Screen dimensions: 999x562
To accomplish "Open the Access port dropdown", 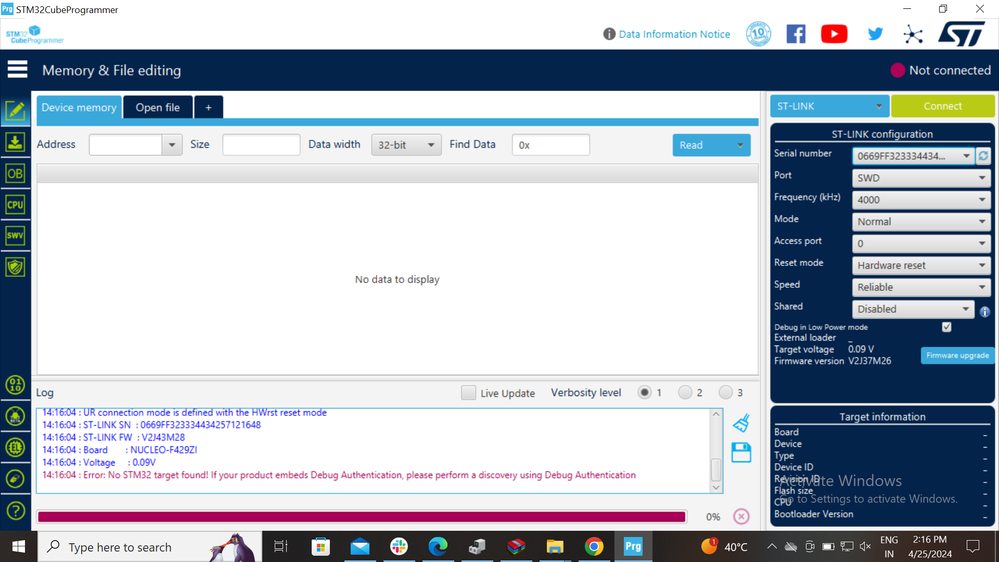I will [x=921, y=243].
